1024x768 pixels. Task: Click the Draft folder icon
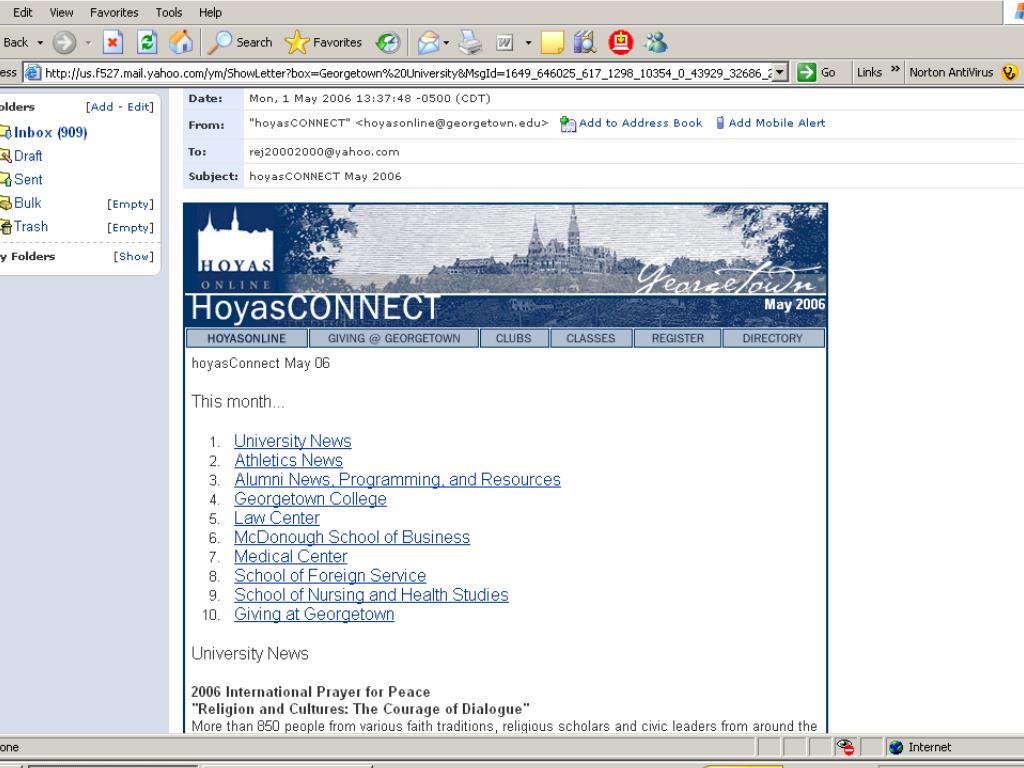pyautogui.click(x=6, y=156)
